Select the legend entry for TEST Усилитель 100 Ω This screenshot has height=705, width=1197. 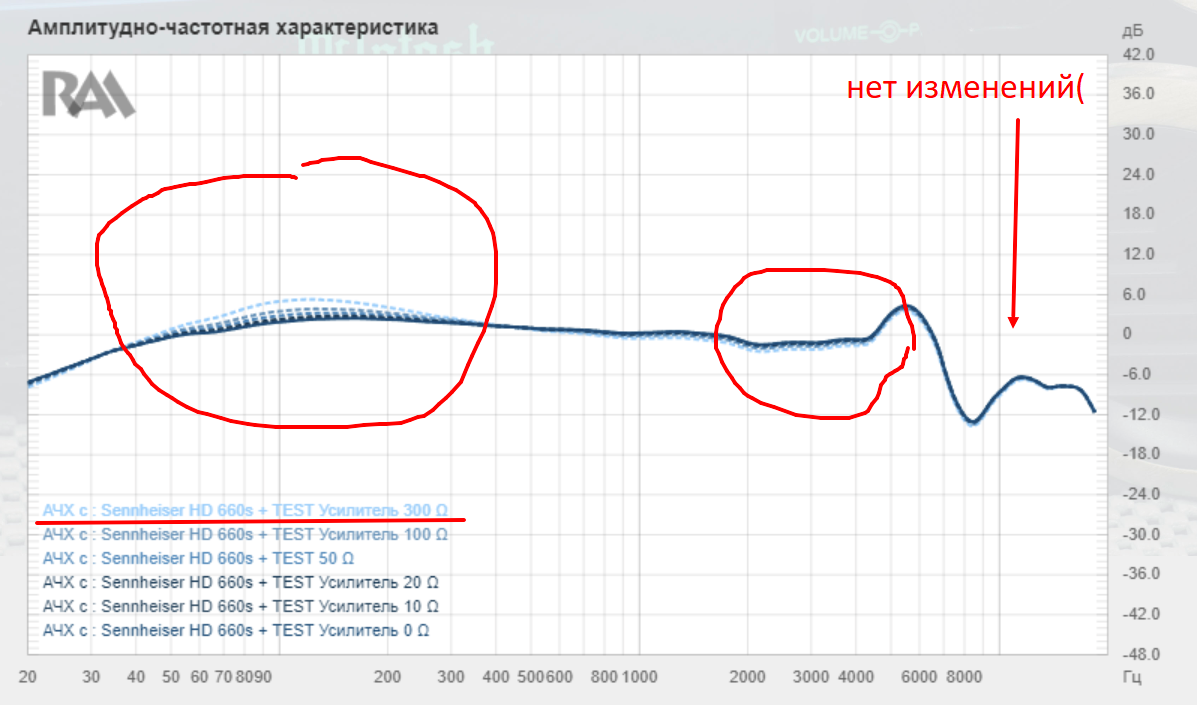pyautogui.click(x=245, y=534)
